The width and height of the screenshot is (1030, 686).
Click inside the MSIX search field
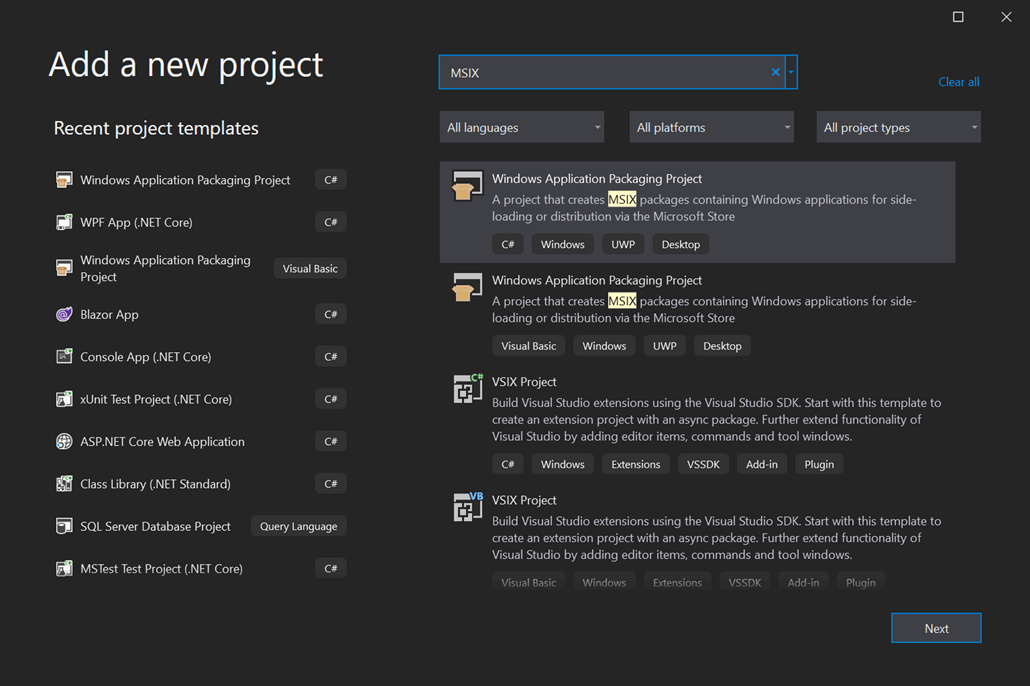(600, 72)
